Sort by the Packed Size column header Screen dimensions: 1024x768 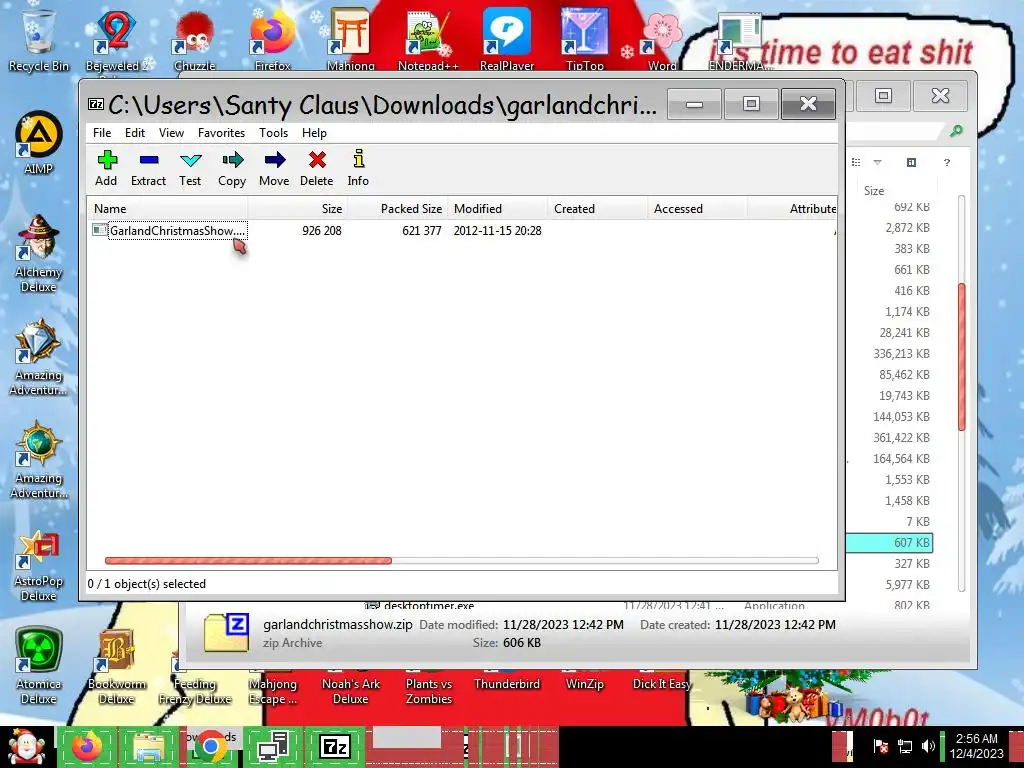pos(397,209)
